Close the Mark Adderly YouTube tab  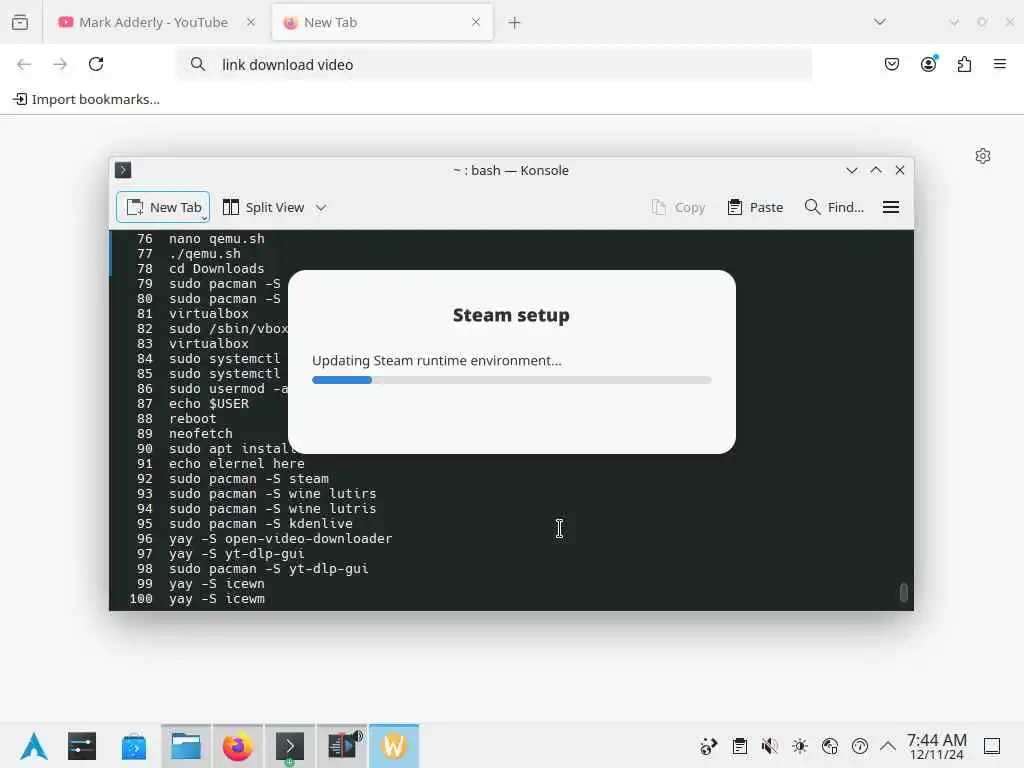click(251, 22)
